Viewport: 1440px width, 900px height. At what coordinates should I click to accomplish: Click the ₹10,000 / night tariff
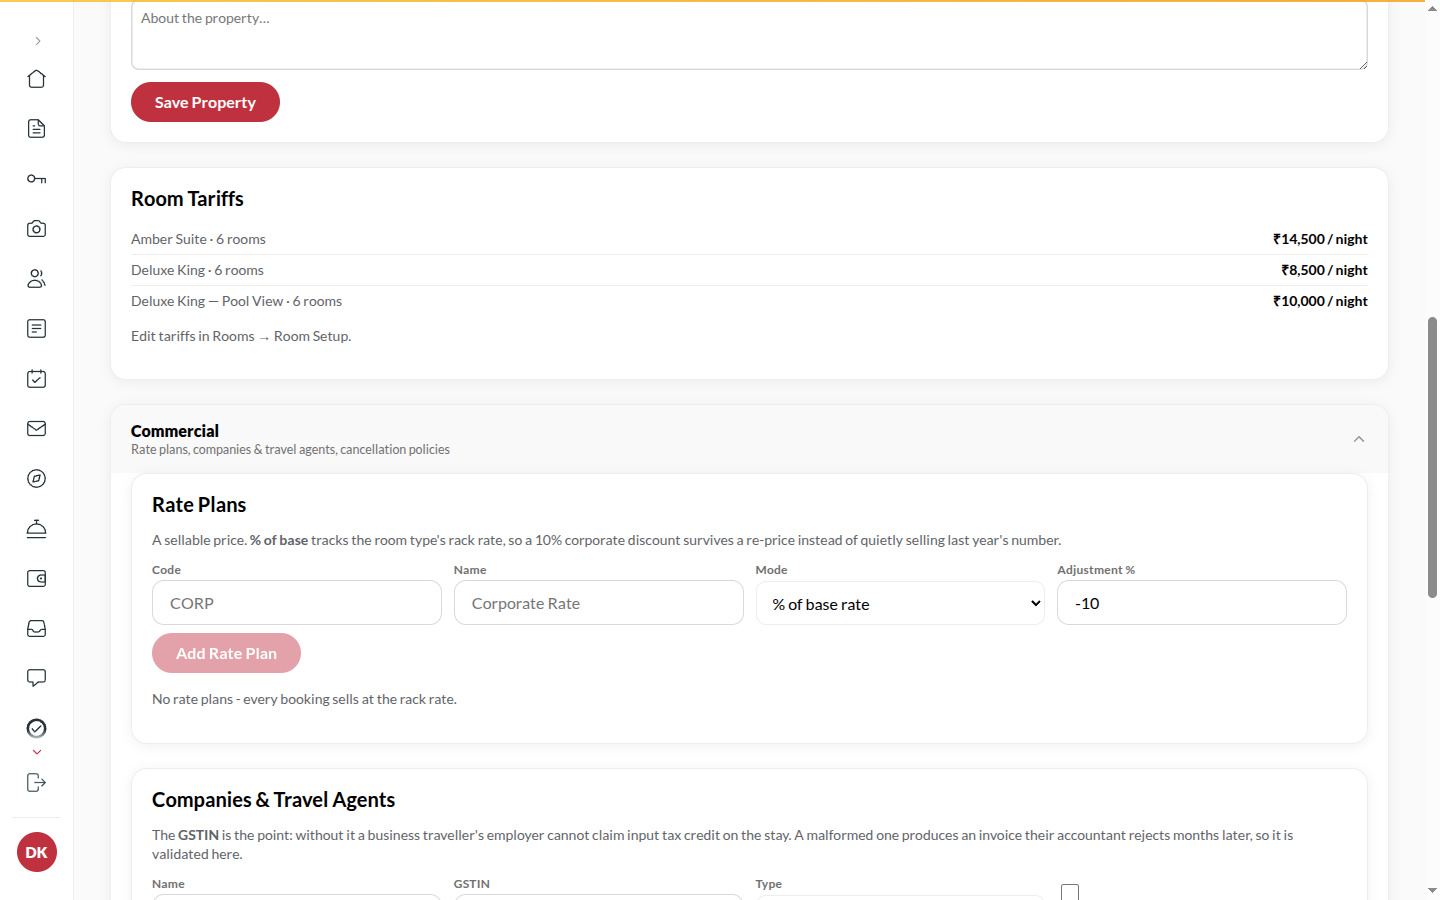(1320, 301)
